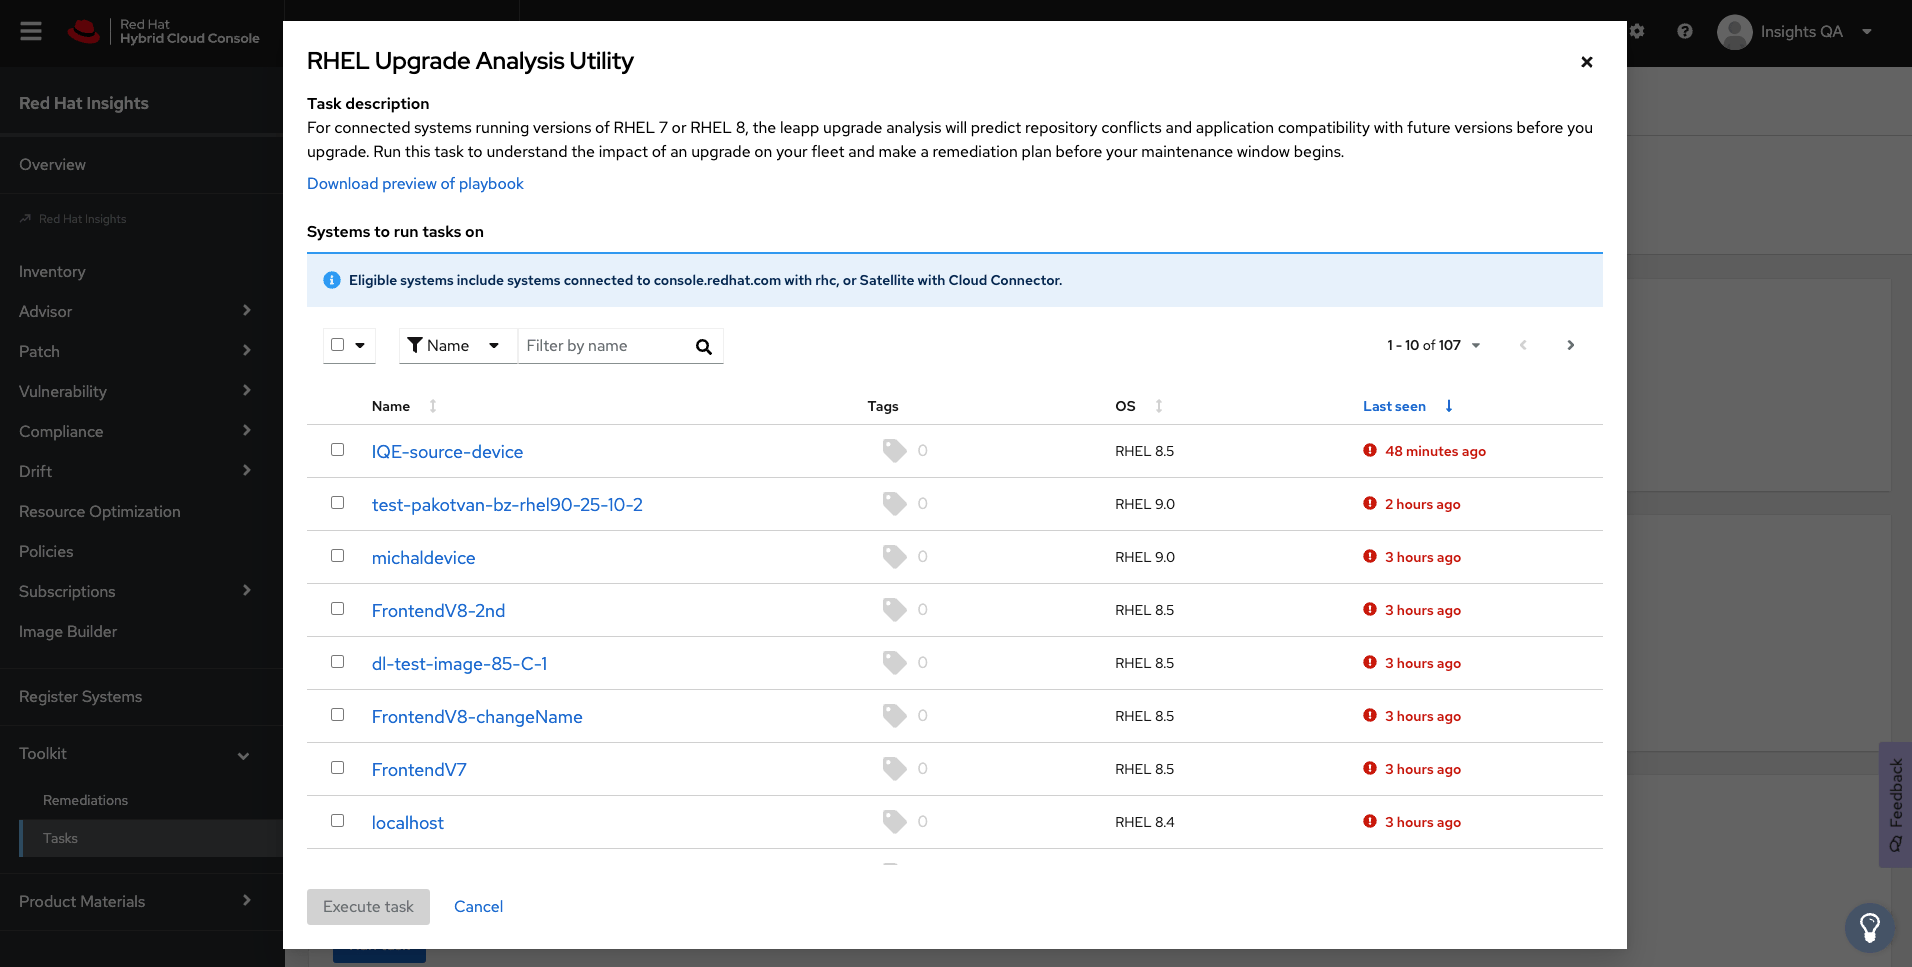Screen dimensions: 1912x967
Task: Open the hamburger navigation menu
Action: 31,31
